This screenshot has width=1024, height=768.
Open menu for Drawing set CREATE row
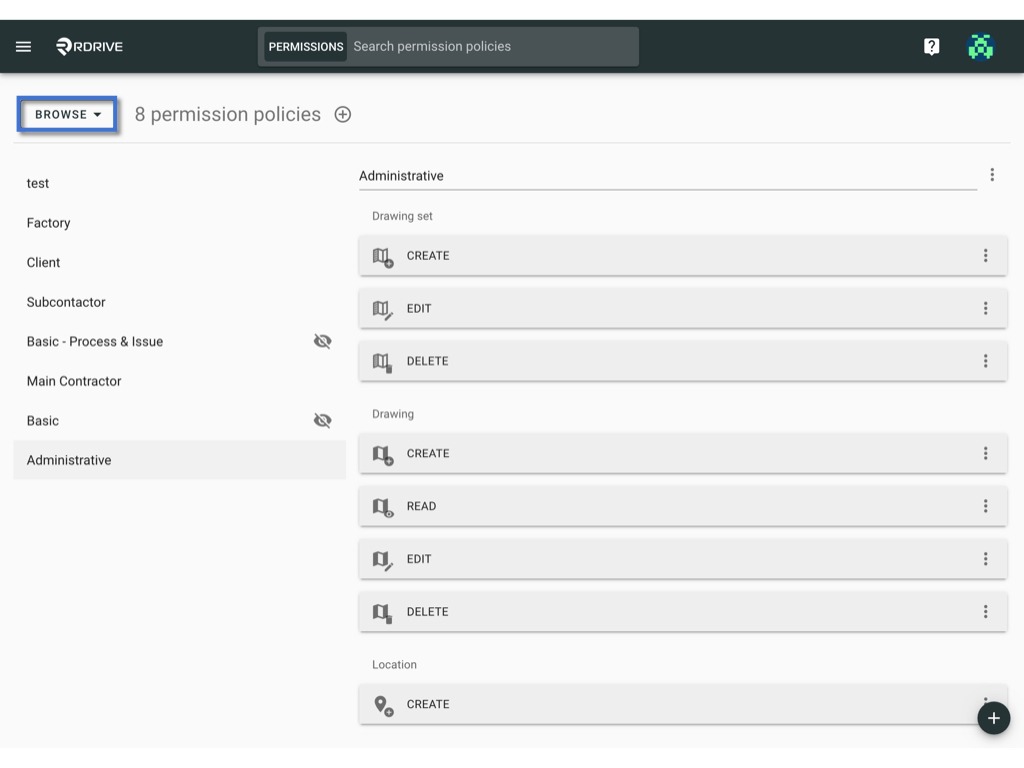[x=985, y=255]
